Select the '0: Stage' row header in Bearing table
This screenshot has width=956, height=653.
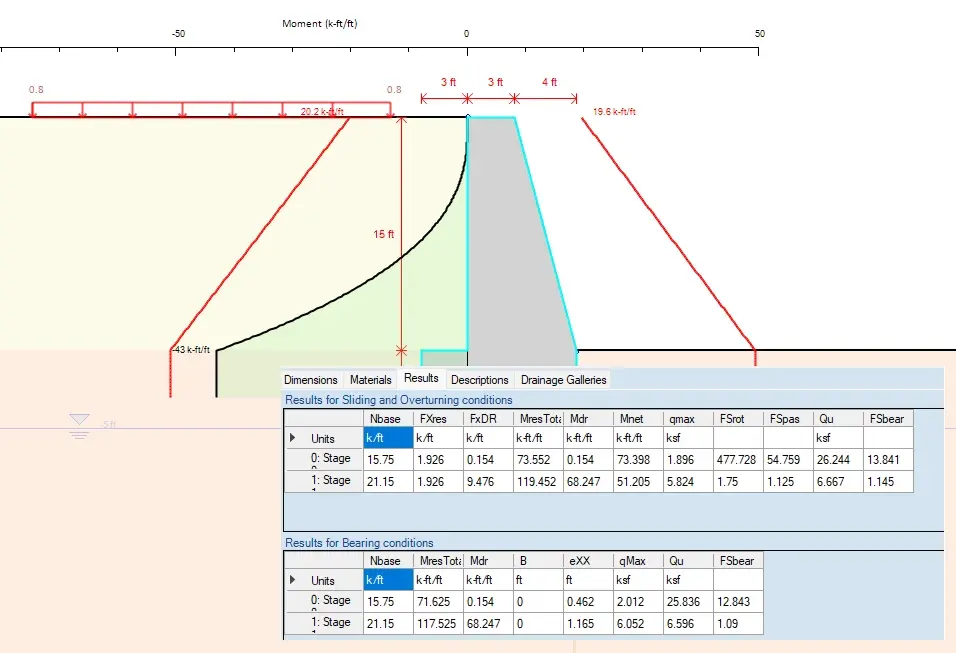[324, 602]
